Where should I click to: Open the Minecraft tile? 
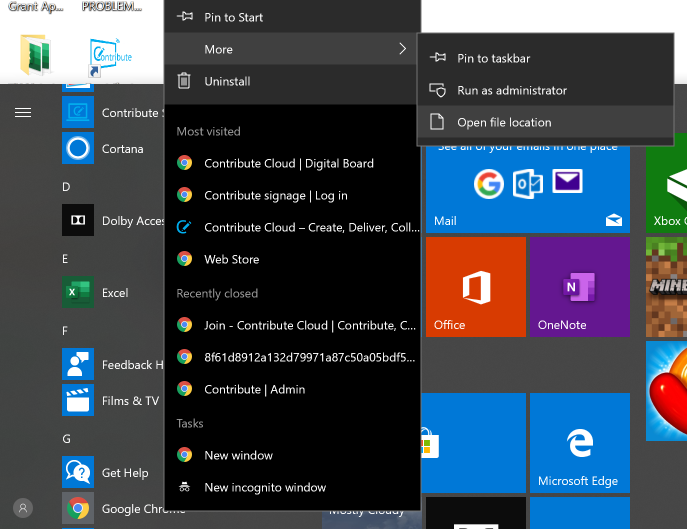(x=666, y=287)
